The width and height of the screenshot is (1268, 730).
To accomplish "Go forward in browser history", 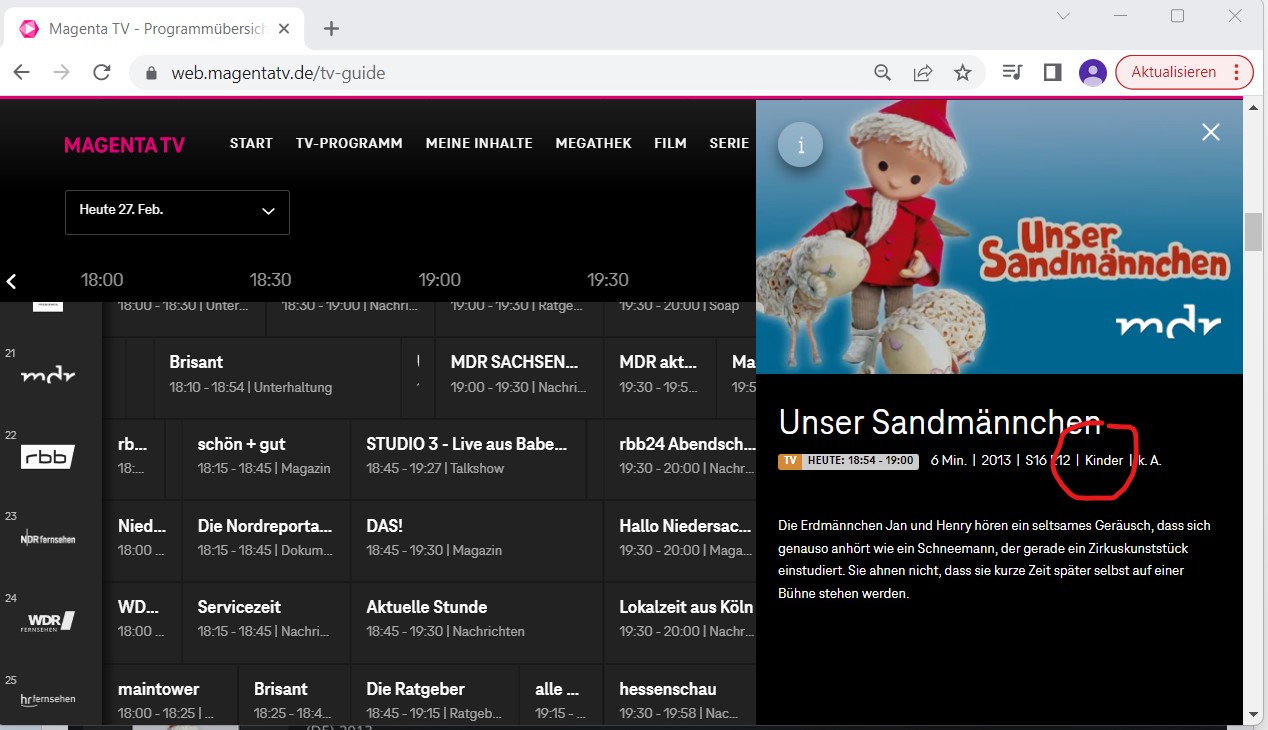I will tap(61, 72).
